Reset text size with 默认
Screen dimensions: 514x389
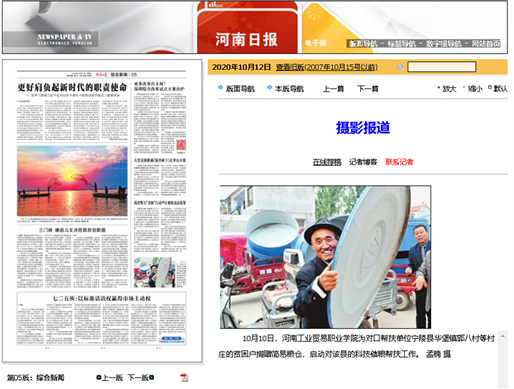tap(500, 89)
